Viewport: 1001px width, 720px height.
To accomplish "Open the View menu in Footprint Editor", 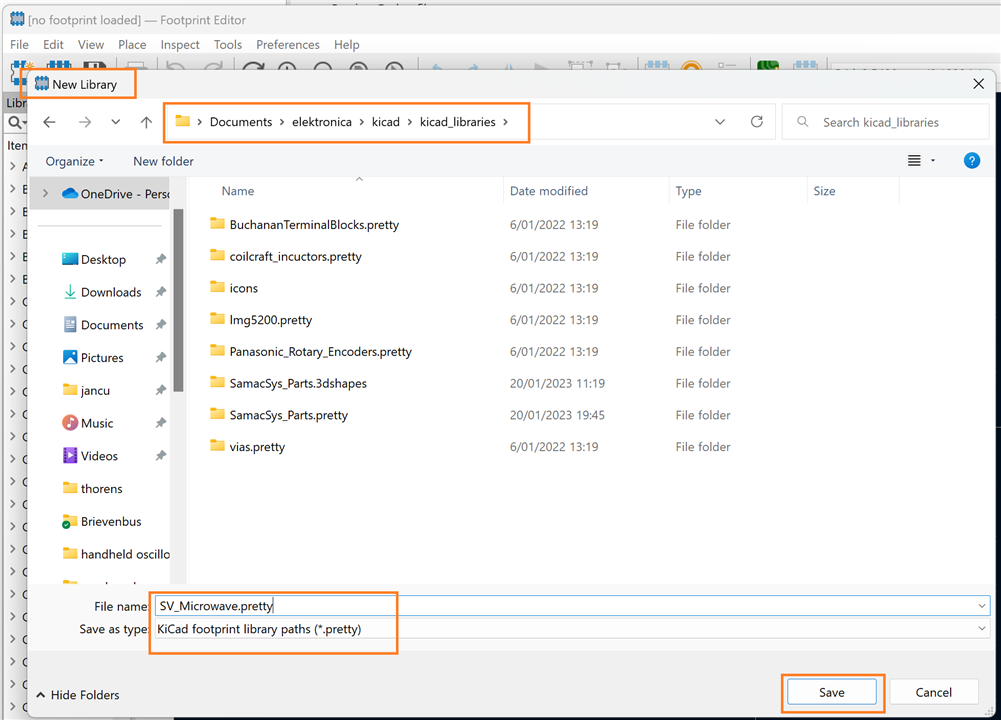I will [x=91, y=45].
